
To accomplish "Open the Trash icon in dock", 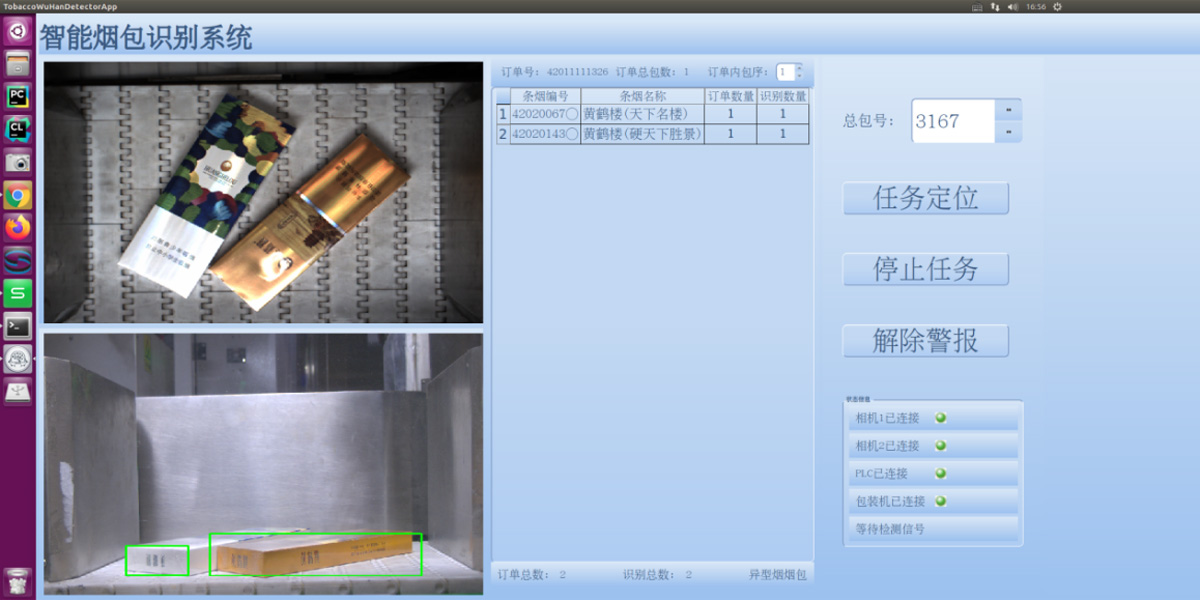I will (x=18, y=581).
